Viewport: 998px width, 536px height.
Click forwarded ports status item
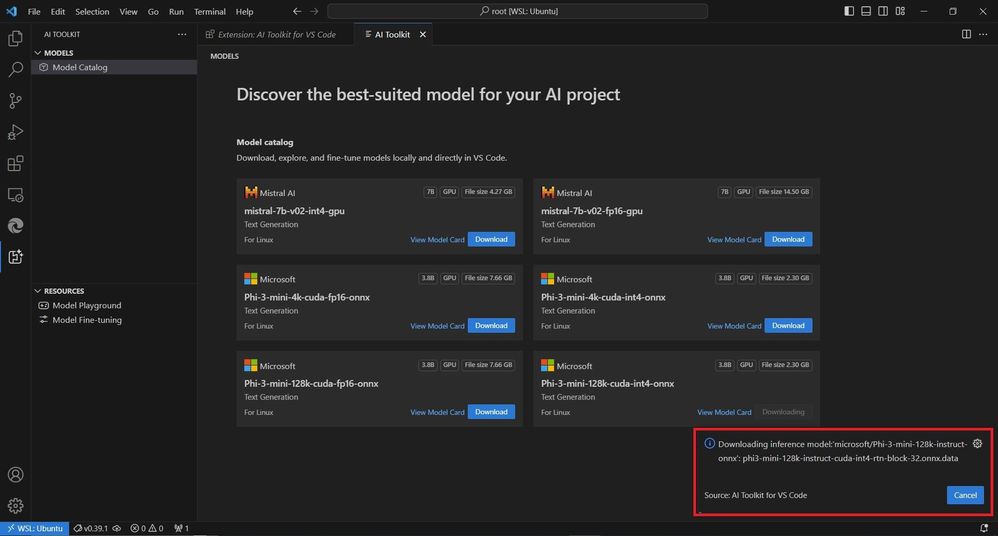[x=181, y=528]
